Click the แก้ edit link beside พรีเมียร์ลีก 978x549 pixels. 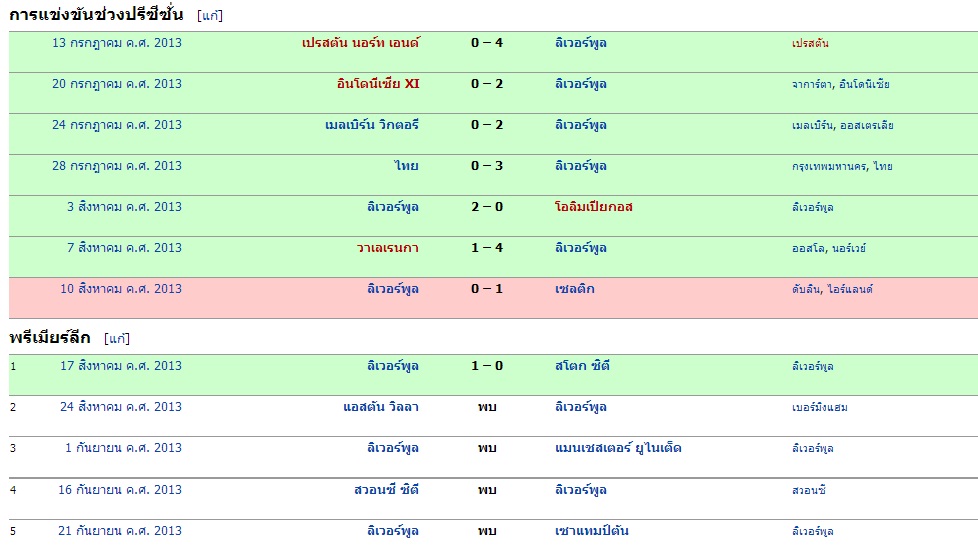coord(117,338)
